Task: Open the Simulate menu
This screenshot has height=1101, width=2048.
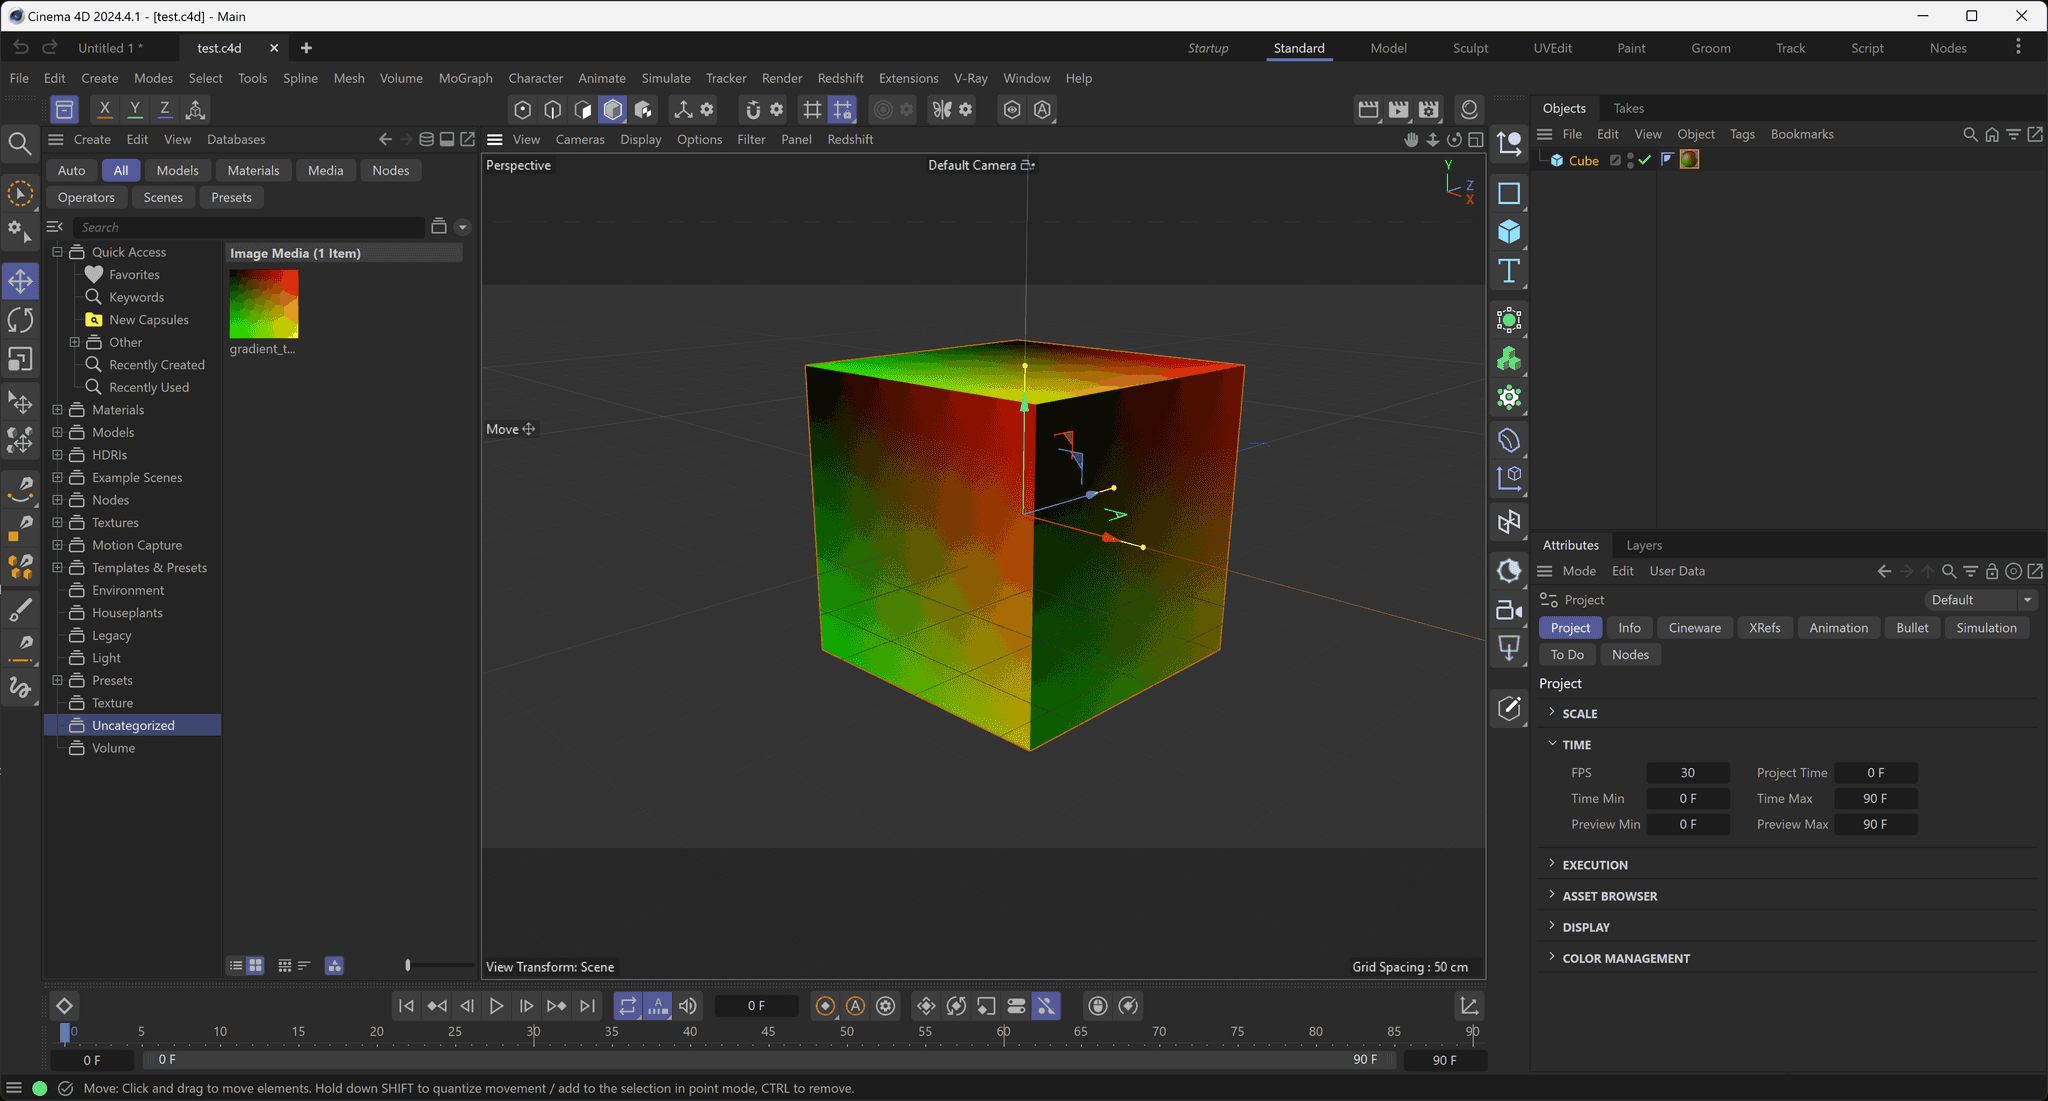Action: click(x=666, y=78)
